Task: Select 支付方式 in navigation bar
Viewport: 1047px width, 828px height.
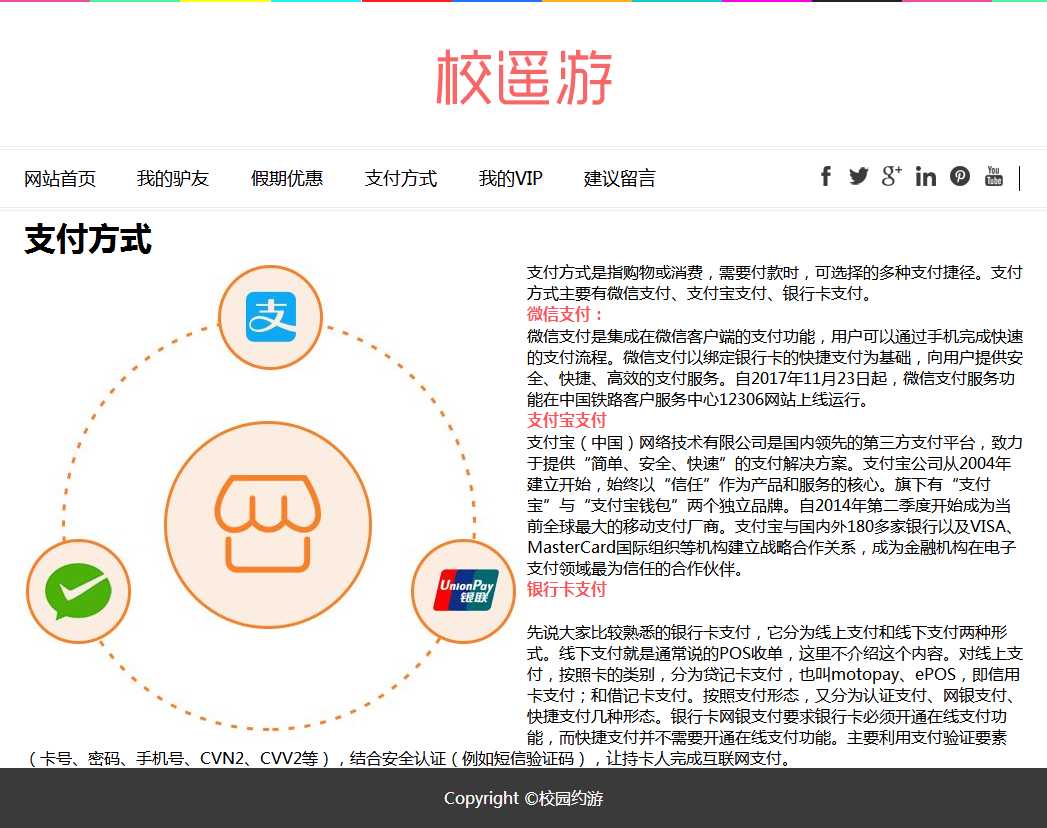Action: [401, 179]
